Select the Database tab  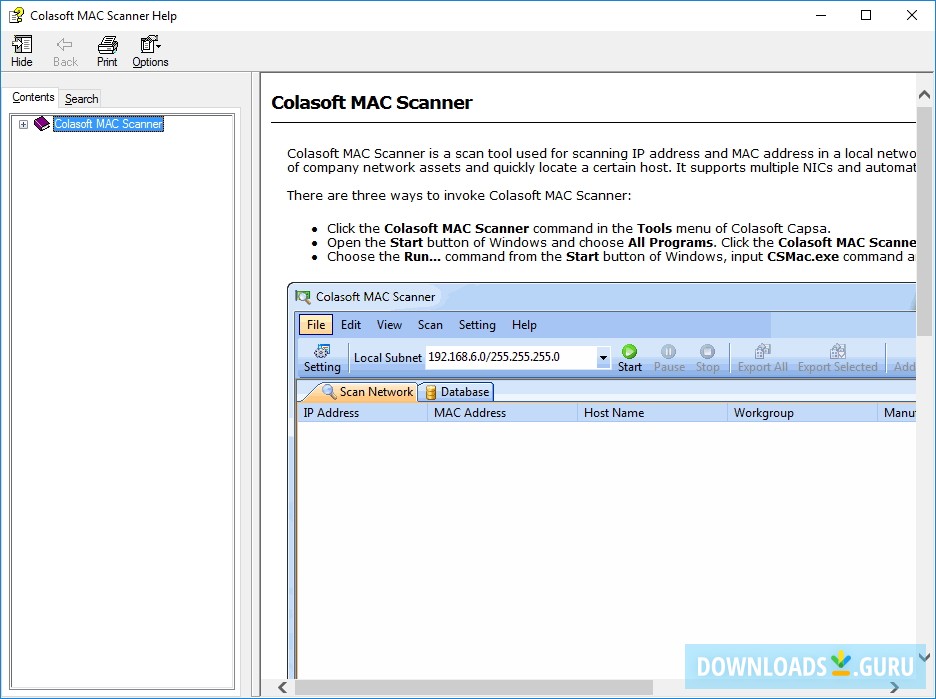click(x=457, y=392)
